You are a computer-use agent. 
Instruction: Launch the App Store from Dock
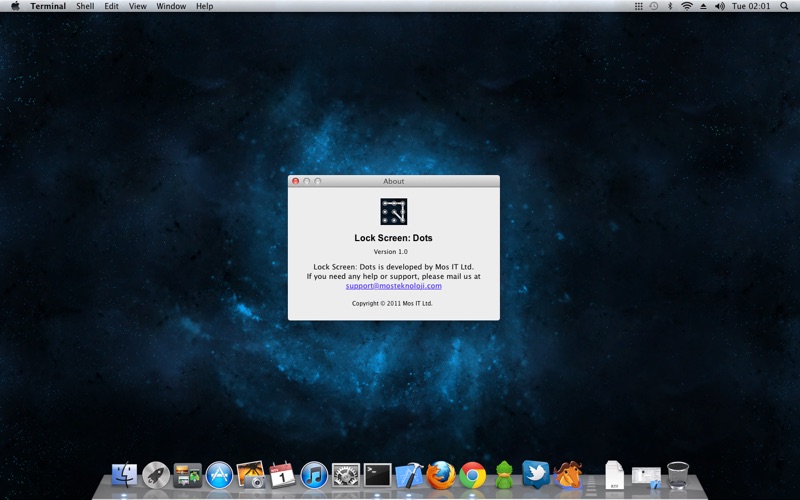click(x=219, y=475)
